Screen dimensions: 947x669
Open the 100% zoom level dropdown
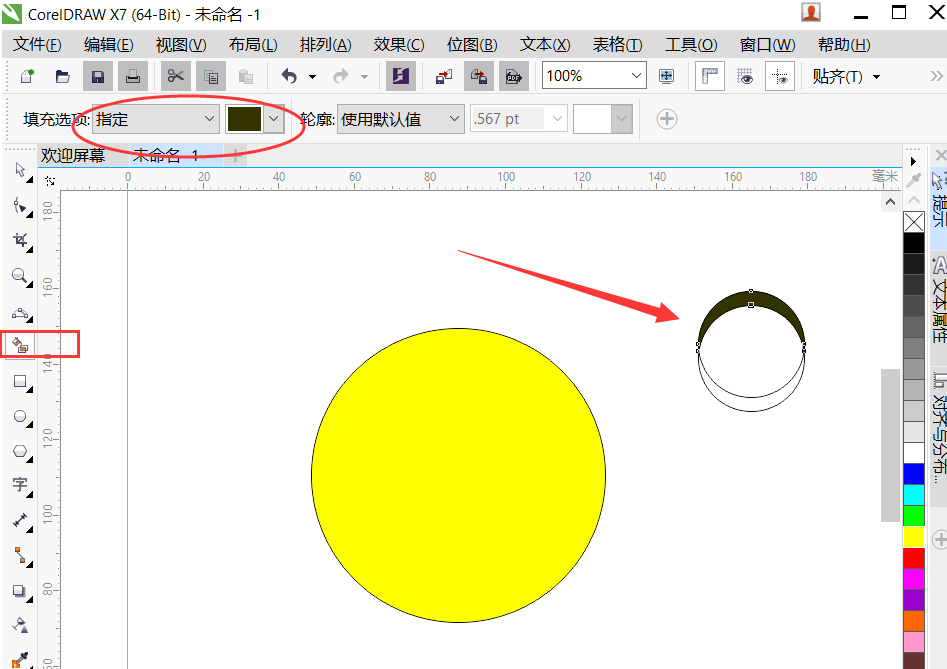pos(637,76)
